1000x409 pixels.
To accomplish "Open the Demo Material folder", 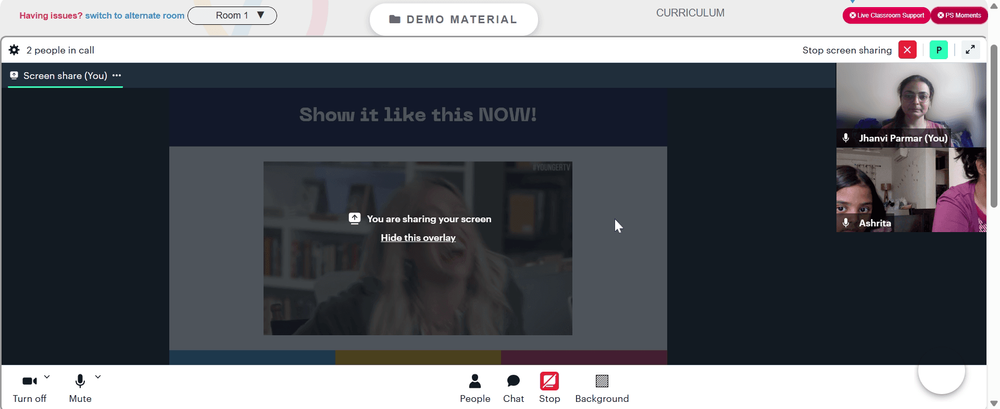I will [x=453, y=19].
